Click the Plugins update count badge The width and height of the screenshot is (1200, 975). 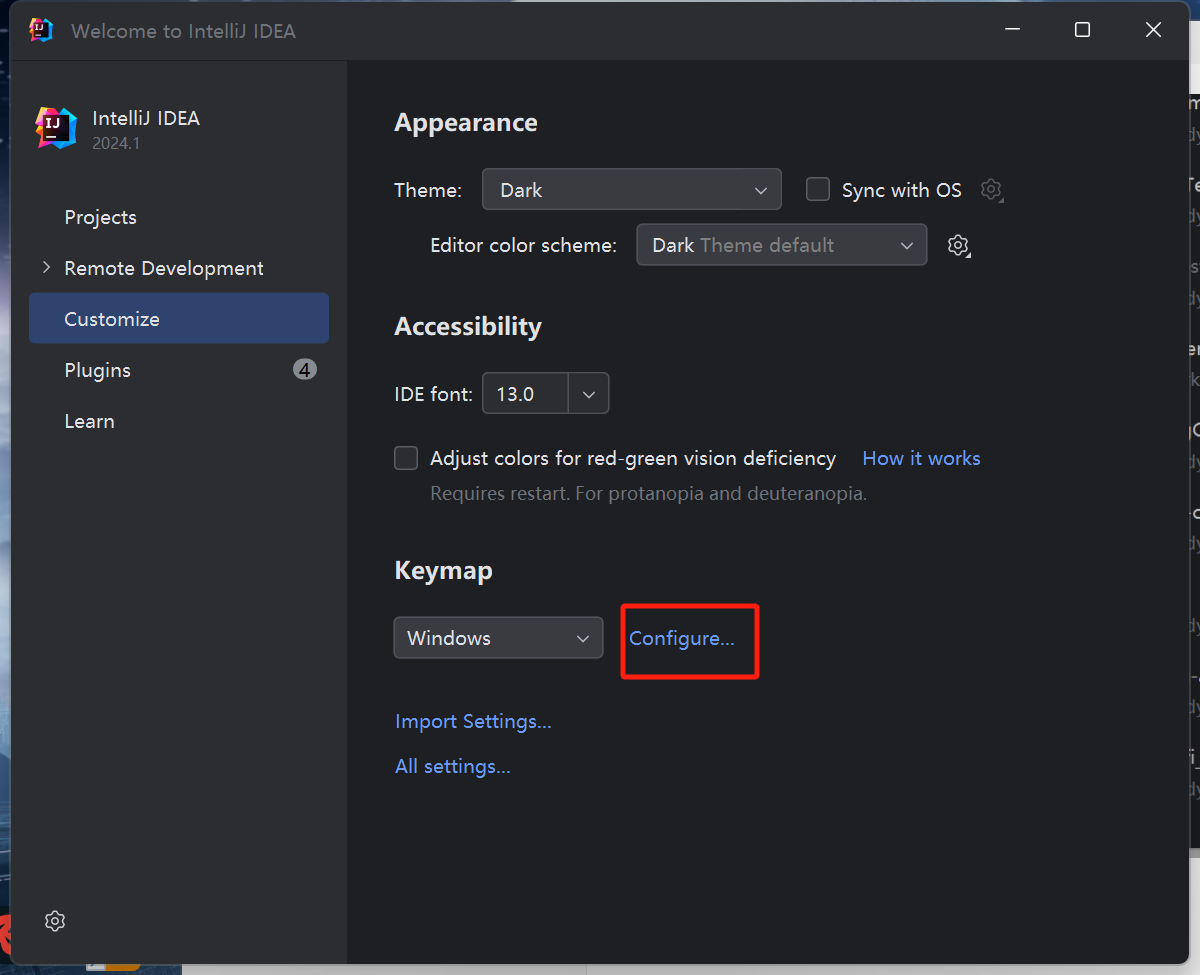pos(305,370)
